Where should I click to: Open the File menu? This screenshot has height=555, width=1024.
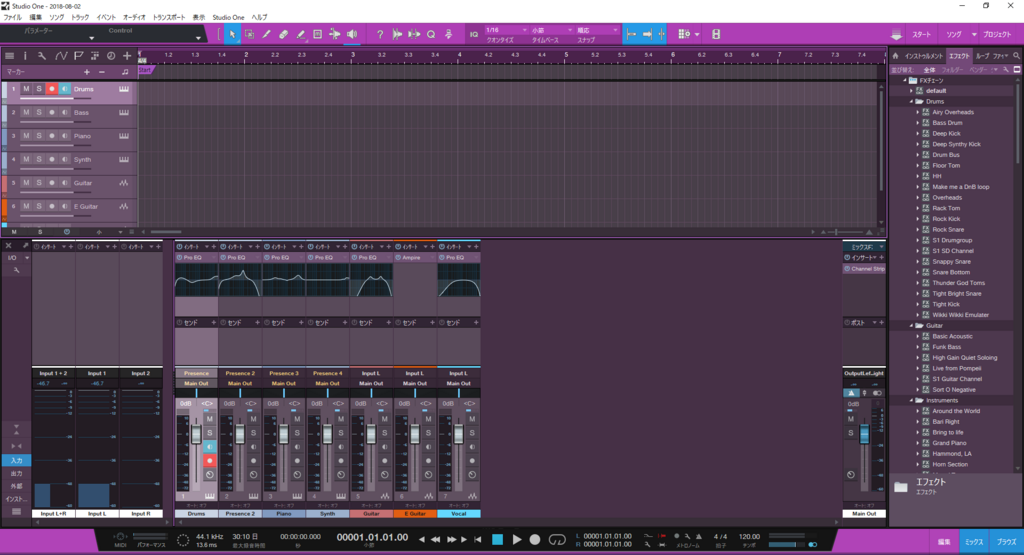(12, 18)
